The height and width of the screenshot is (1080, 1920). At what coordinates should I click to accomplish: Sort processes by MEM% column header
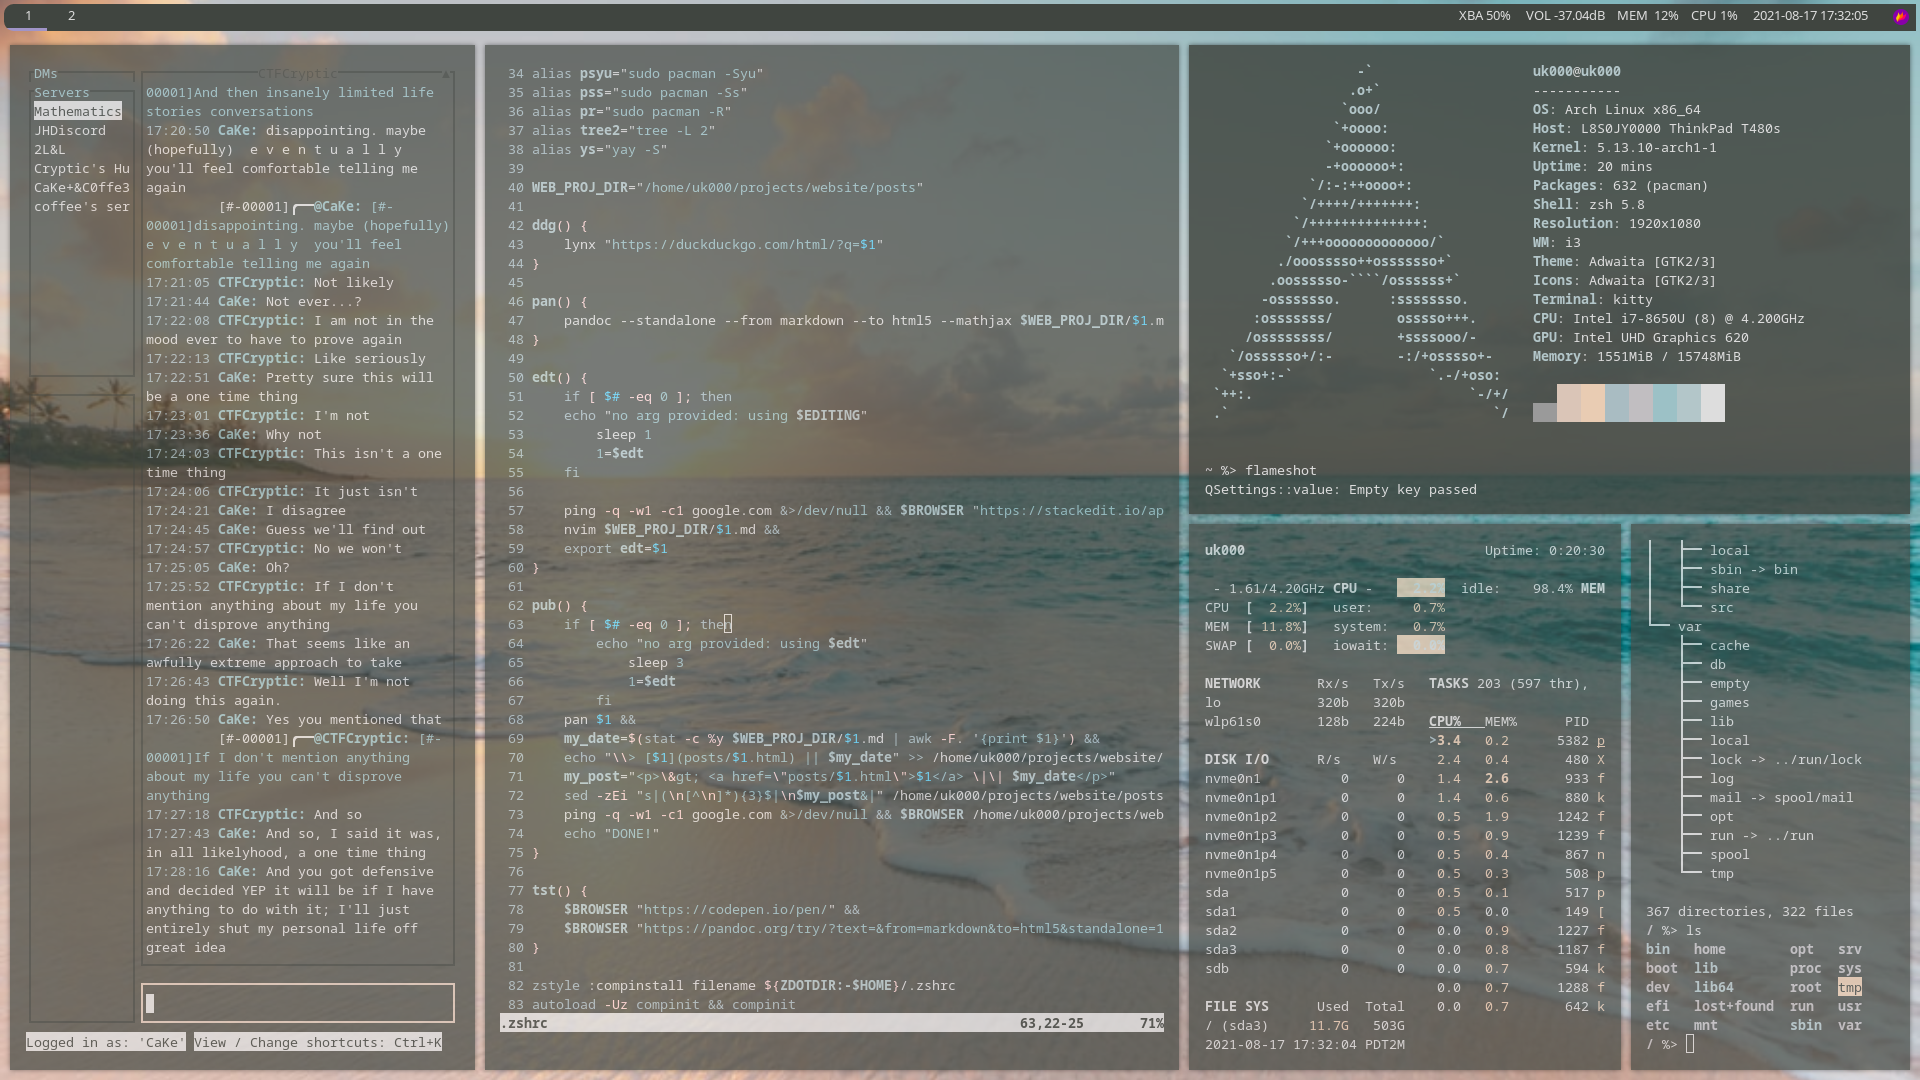coord(1501,722)
